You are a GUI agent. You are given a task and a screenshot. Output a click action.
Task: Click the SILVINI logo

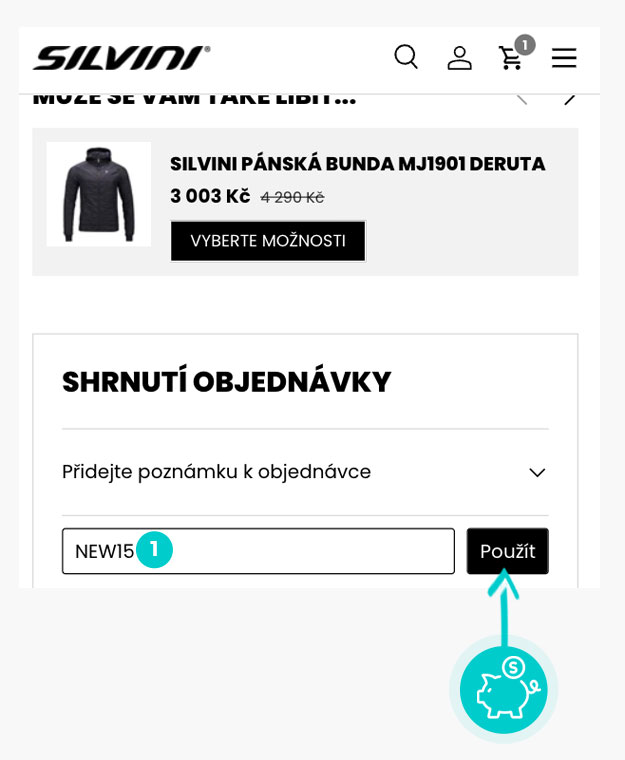pyautogui.click(x=121, y=58)
